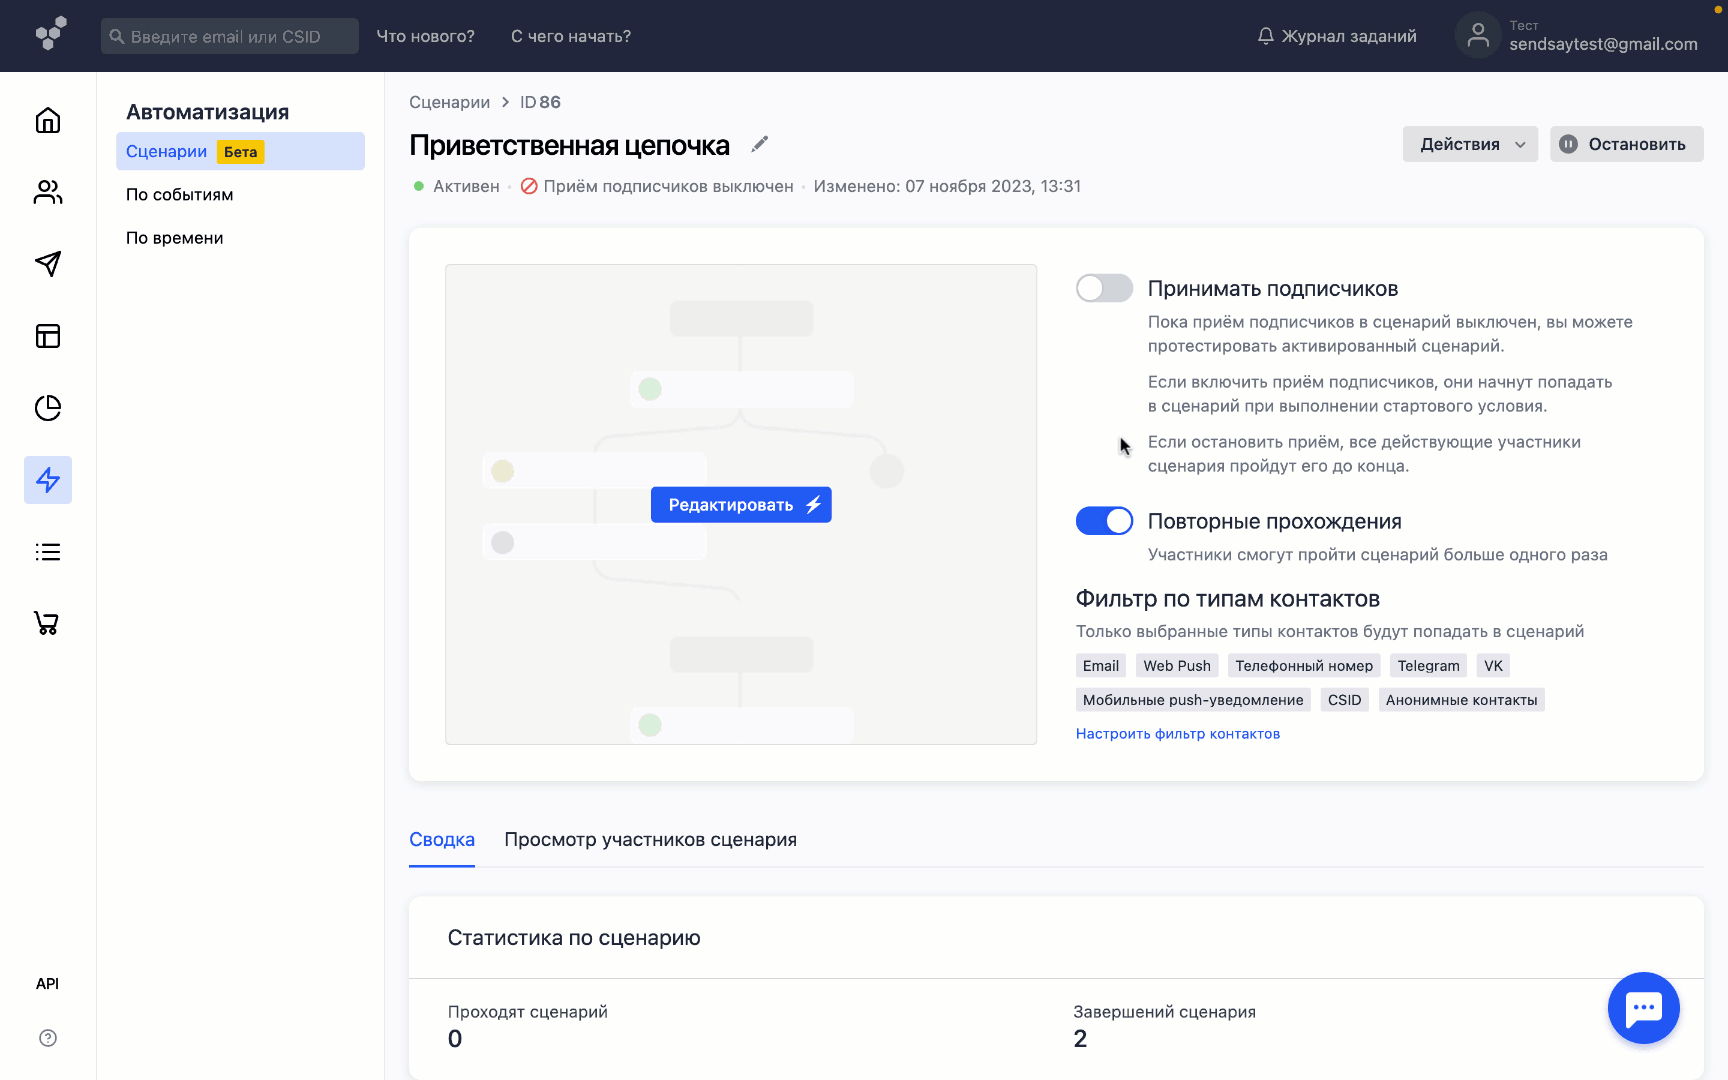Click the shopping cart icon in sidebar

(47, 623)
